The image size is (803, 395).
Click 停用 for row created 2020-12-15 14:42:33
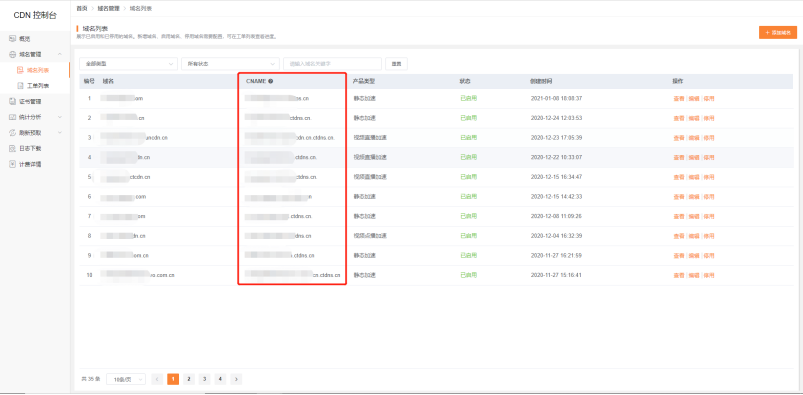(709, 197)
